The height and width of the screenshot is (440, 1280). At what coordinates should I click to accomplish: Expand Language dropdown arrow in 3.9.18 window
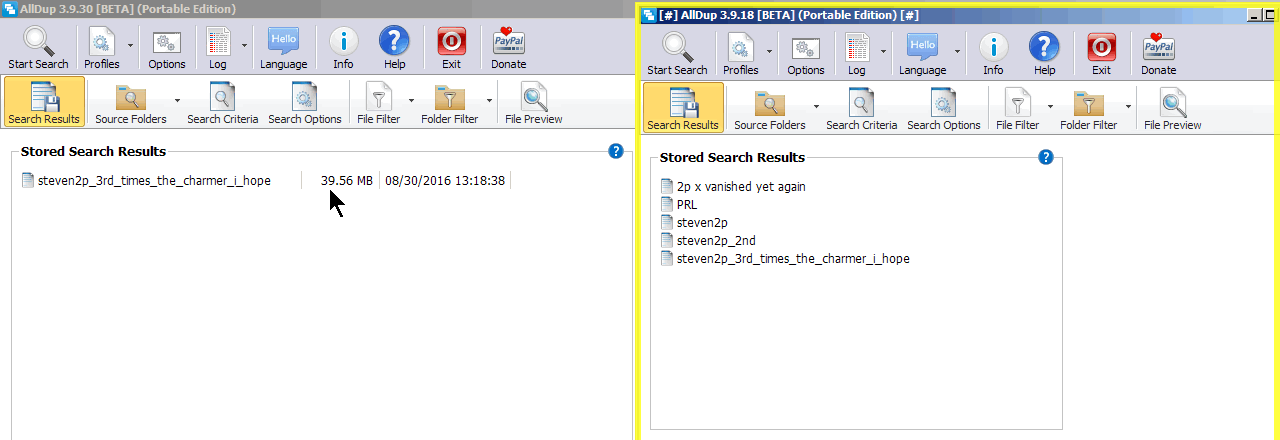click(957, 50)
